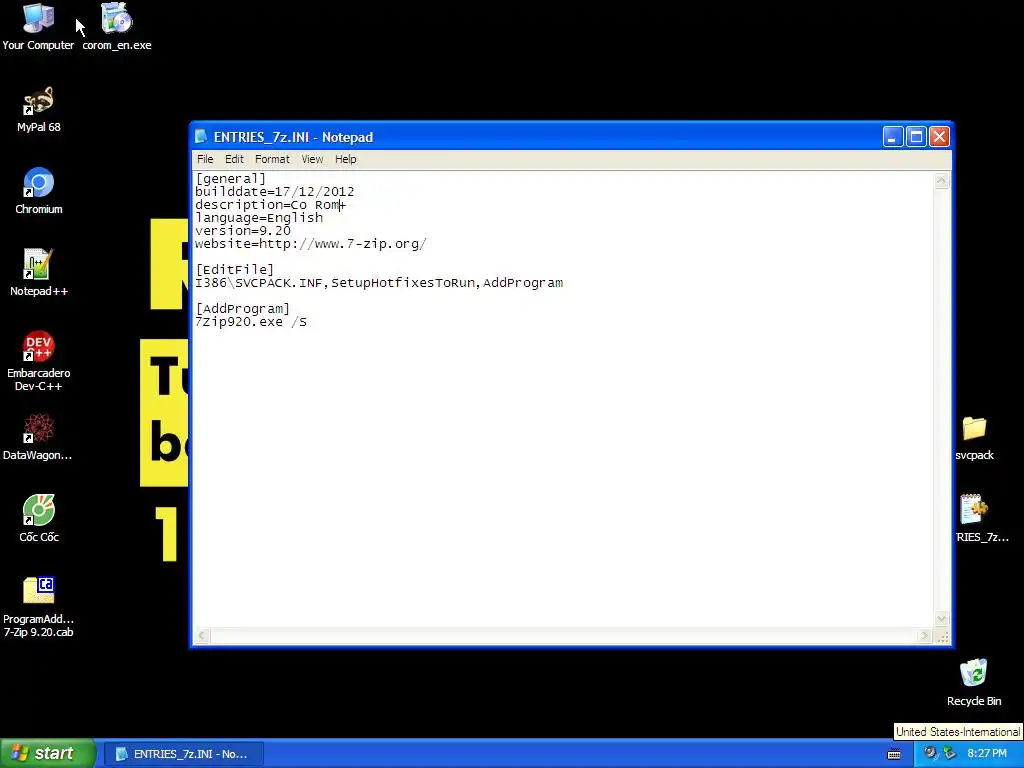The image size is (1024, 768).
Task: Close the Notepad window
Action: click(939, 136)
